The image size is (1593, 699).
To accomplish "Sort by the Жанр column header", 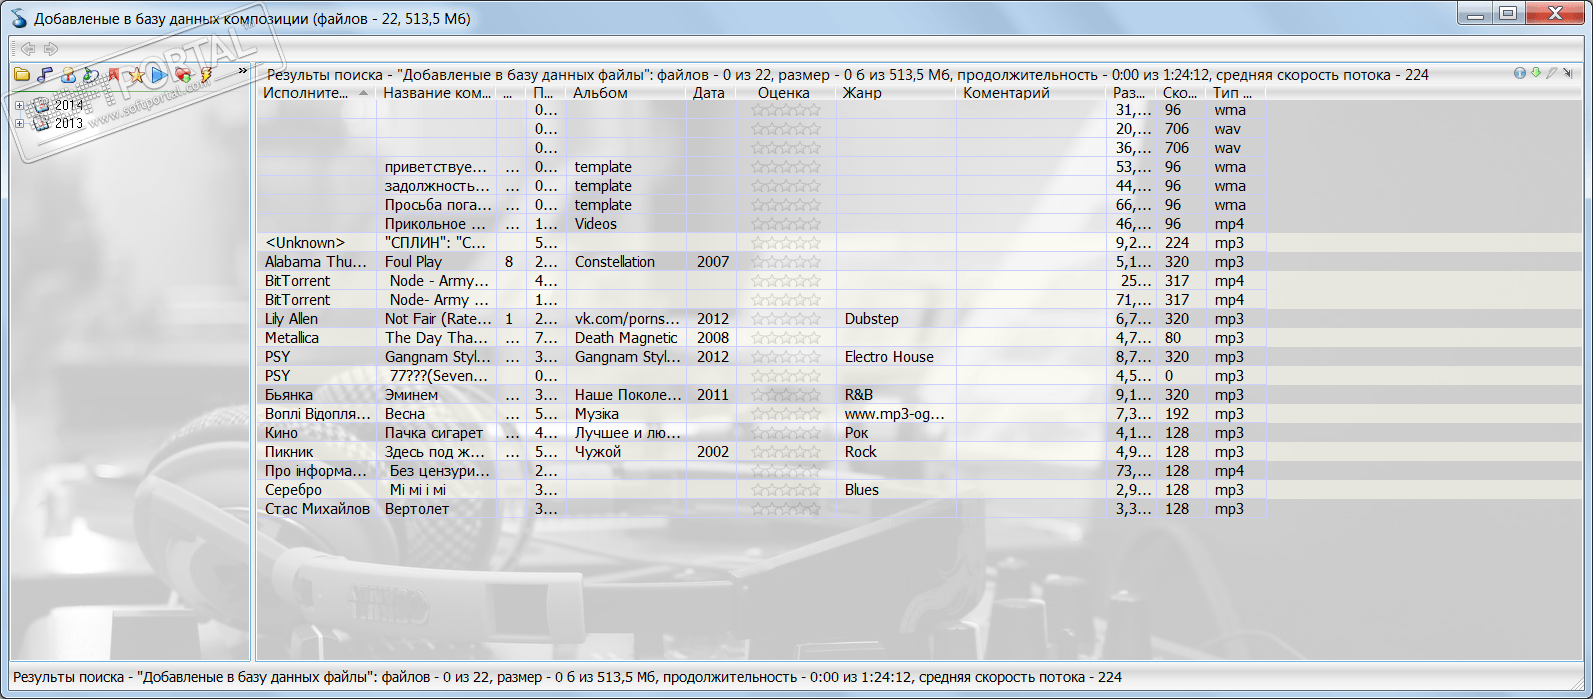I will point(896,93).
